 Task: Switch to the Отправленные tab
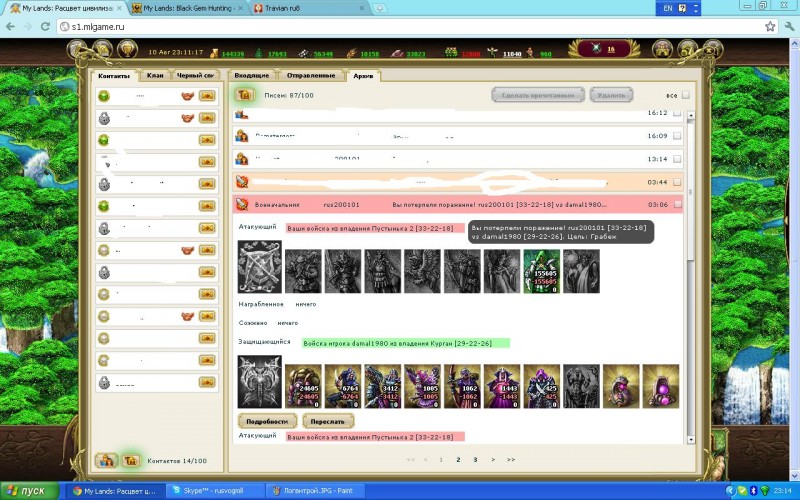click(x=311, y=75)
